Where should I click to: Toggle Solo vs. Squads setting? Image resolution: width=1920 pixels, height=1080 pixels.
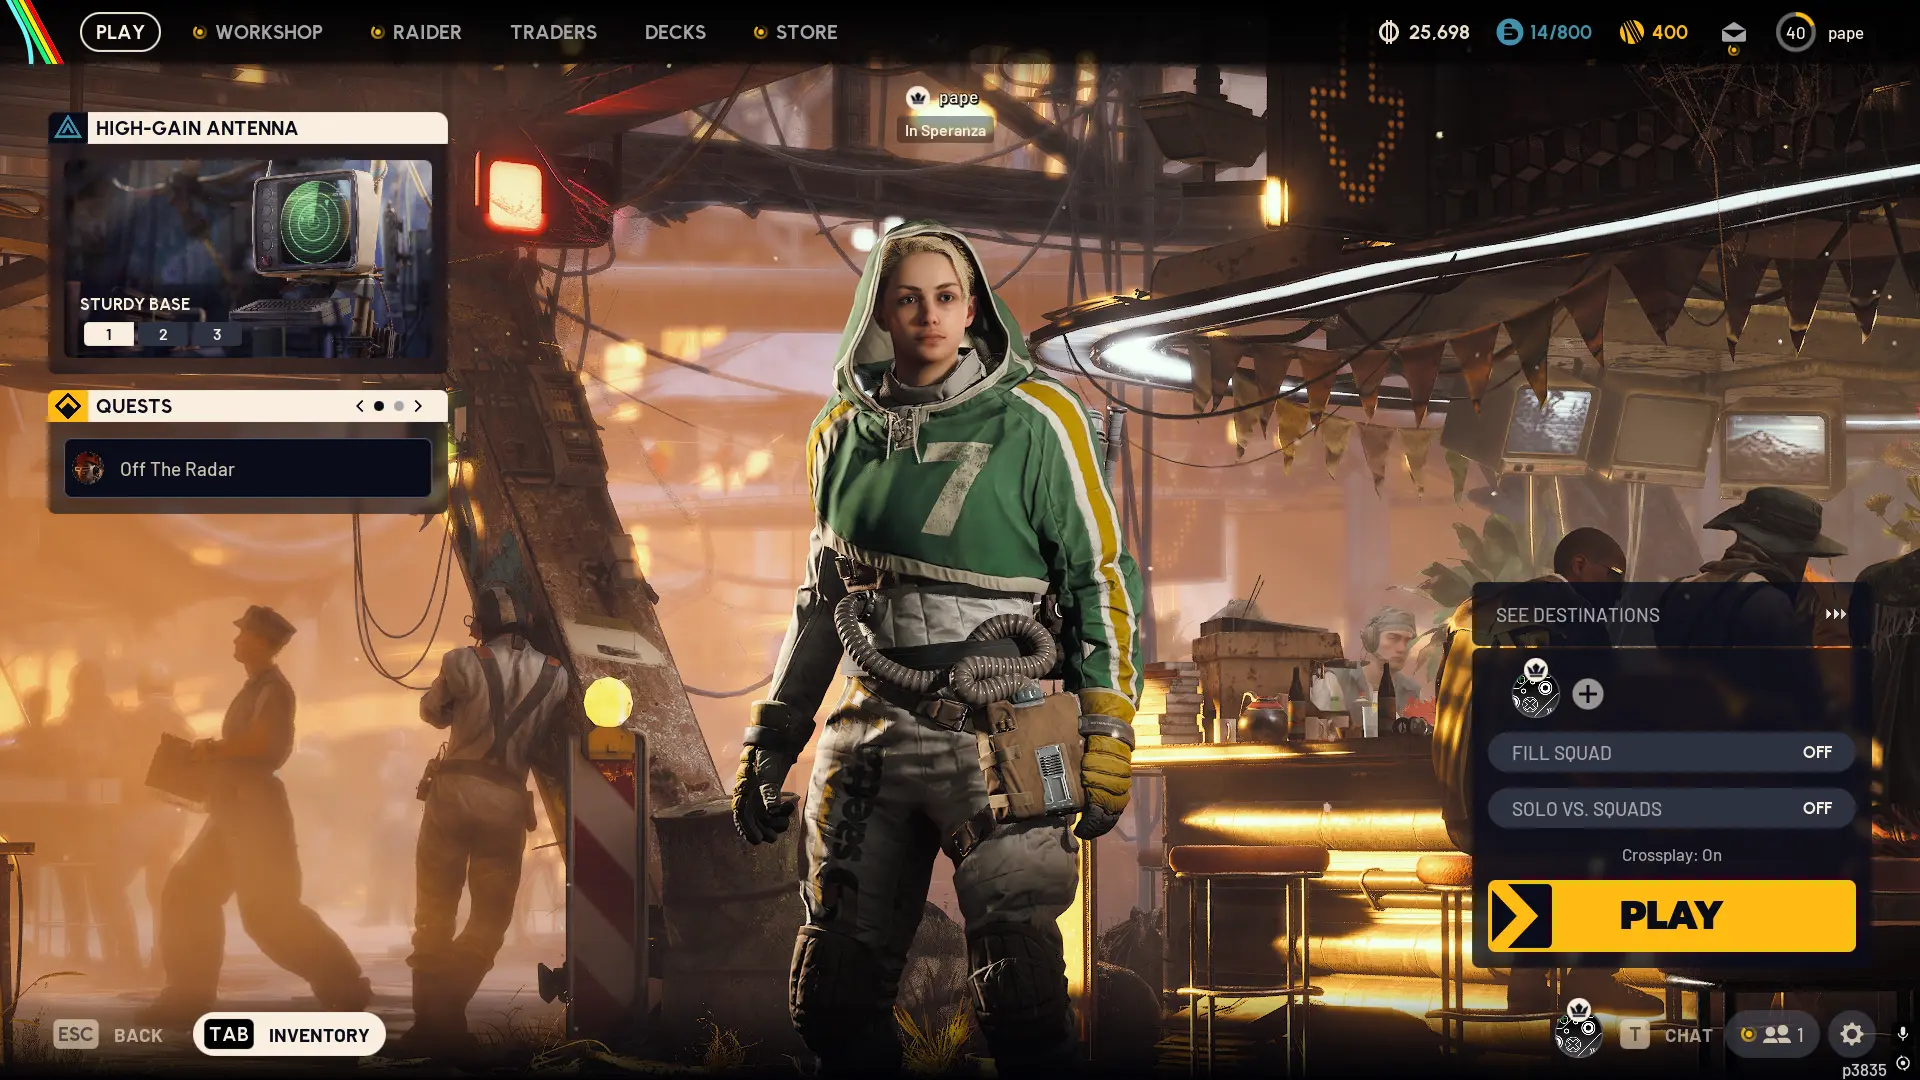click(1671, 808)
